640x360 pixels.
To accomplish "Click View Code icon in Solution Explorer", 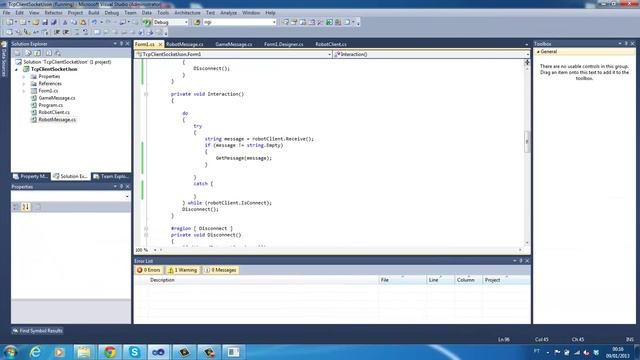I will click(x=49, y=53).
